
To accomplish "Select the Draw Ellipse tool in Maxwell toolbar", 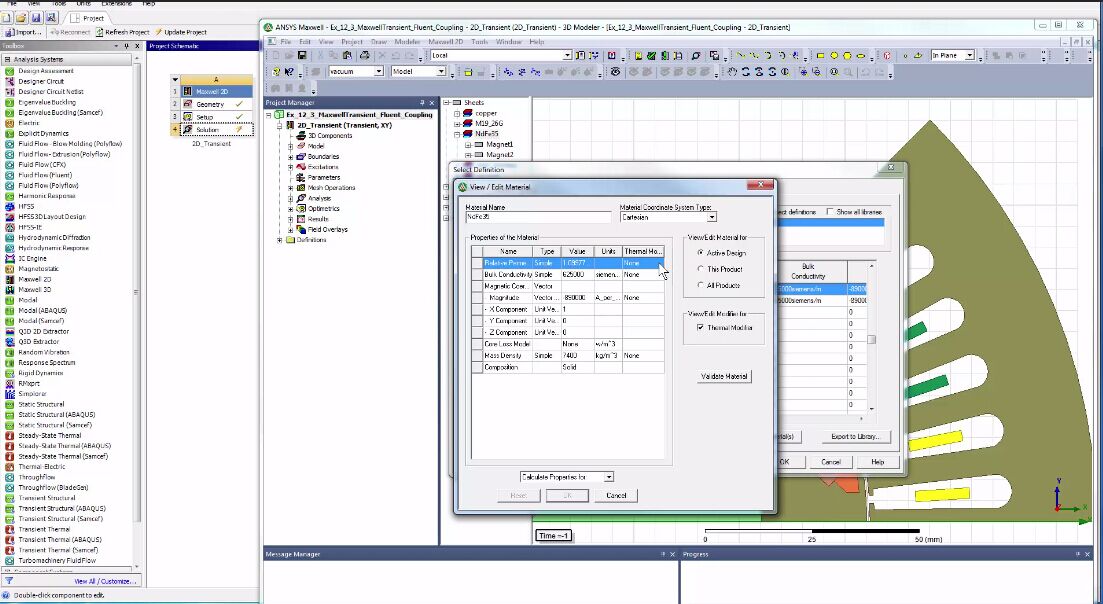I will (x=861, y=56).
